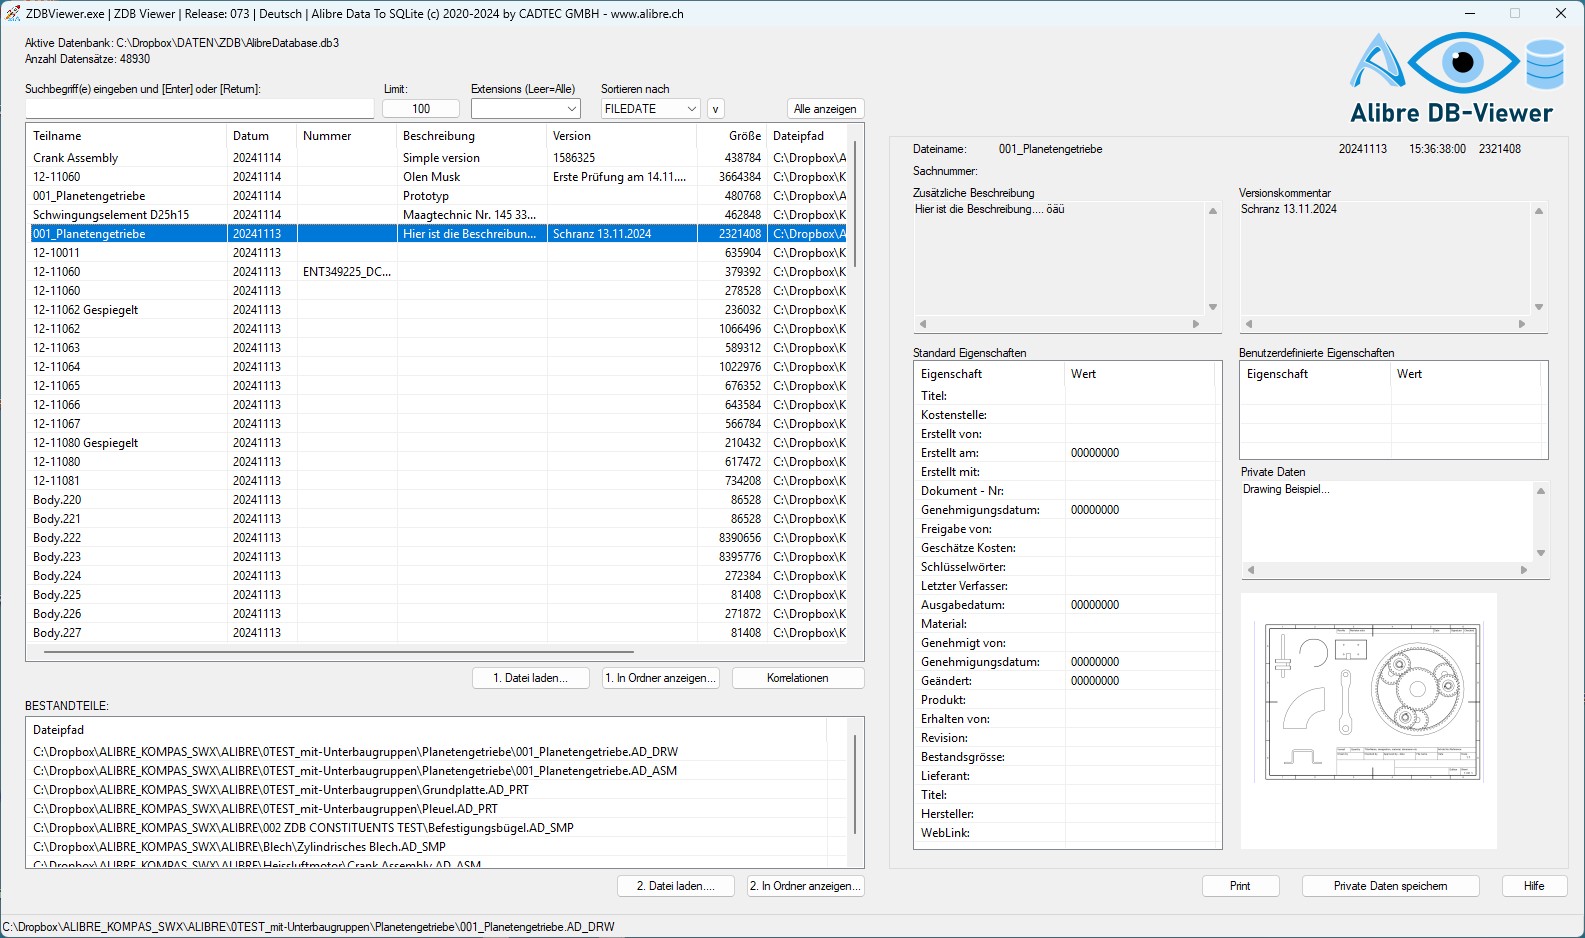Click the Limit field showing 100

tap(421, 109)
